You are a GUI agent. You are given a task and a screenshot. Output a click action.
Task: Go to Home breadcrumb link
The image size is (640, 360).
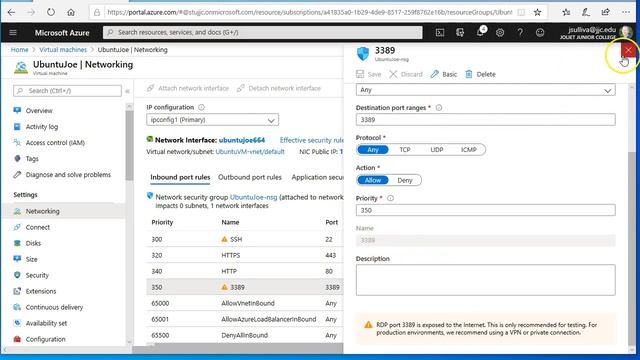tap(20, 50)
